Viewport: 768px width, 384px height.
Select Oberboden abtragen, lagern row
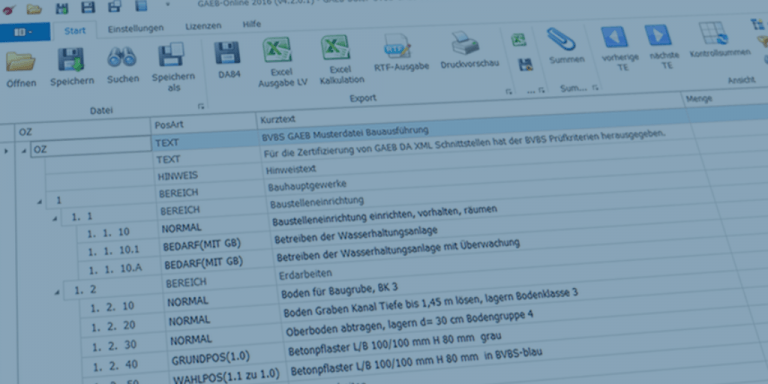[x=409, y=323]
